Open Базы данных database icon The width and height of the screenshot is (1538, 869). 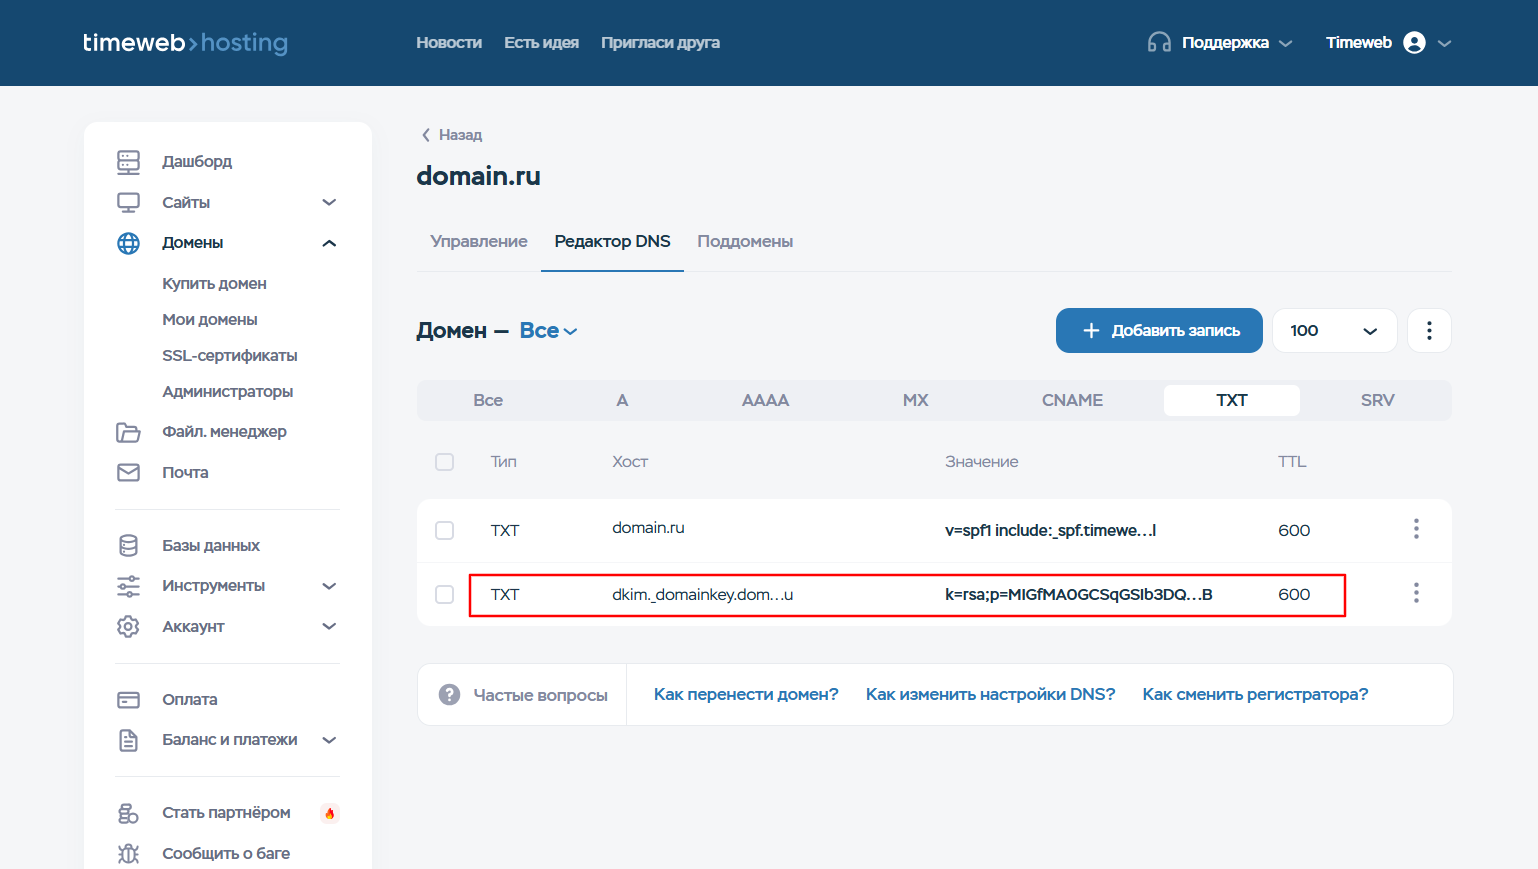(128, 546)
